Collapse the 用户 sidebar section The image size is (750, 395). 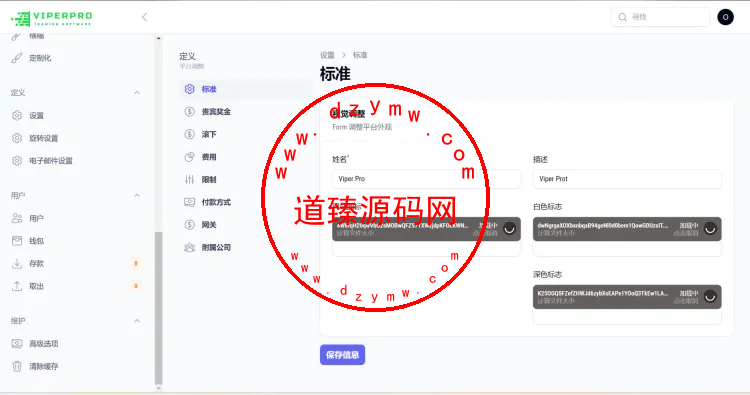[137, 195]
